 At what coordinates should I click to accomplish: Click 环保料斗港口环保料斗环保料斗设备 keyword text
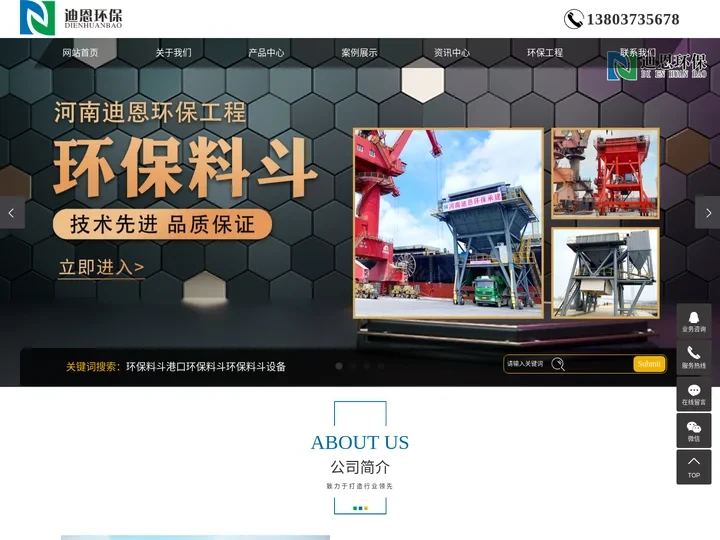point(206,366)
